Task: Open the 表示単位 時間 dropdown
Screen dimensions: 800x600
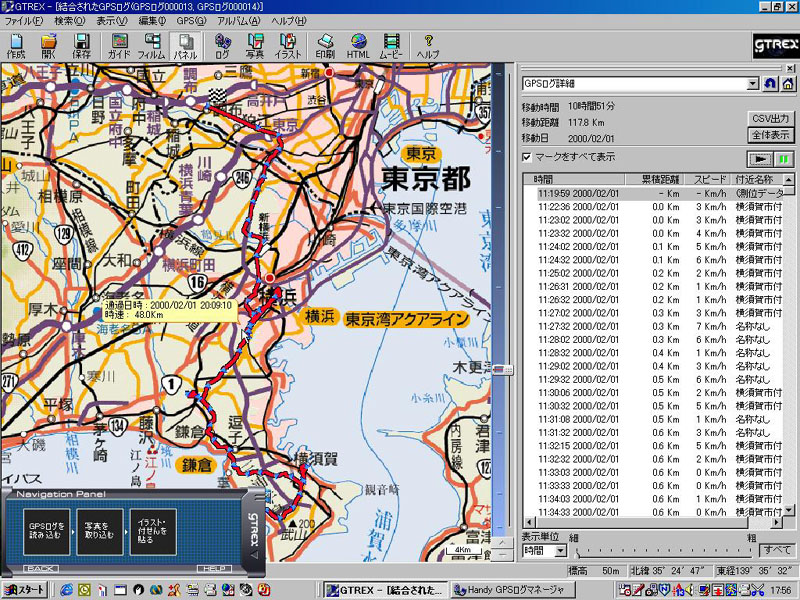Action: tap(560, 550)
